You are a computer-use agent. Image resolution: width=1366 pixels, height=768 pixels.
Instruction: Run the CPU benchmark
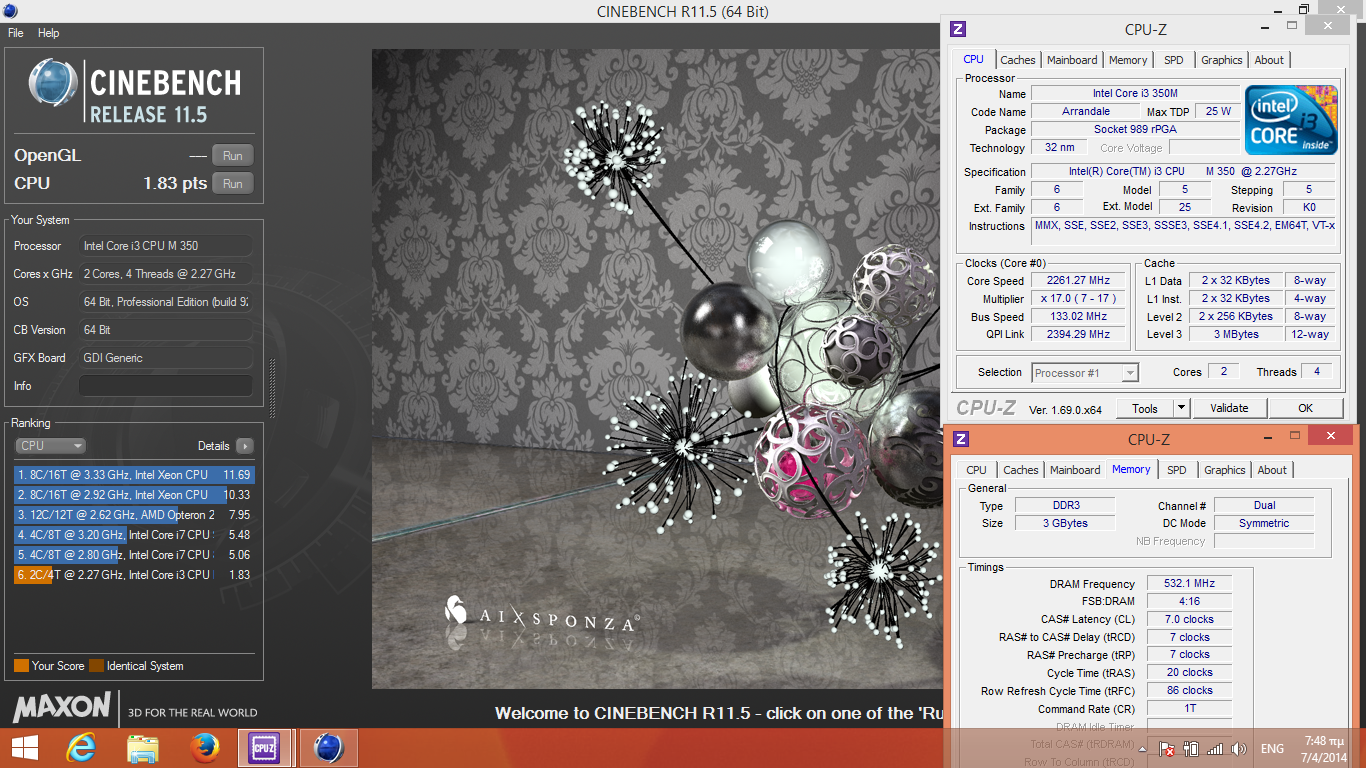click(x=233, y=183)
